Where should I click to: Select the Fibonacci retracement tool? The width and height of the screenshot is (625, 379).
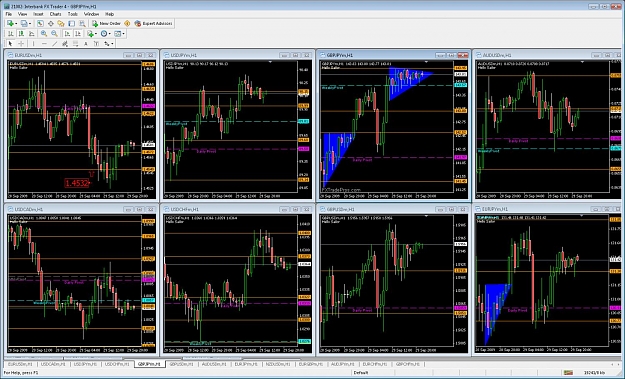(75, 43)
